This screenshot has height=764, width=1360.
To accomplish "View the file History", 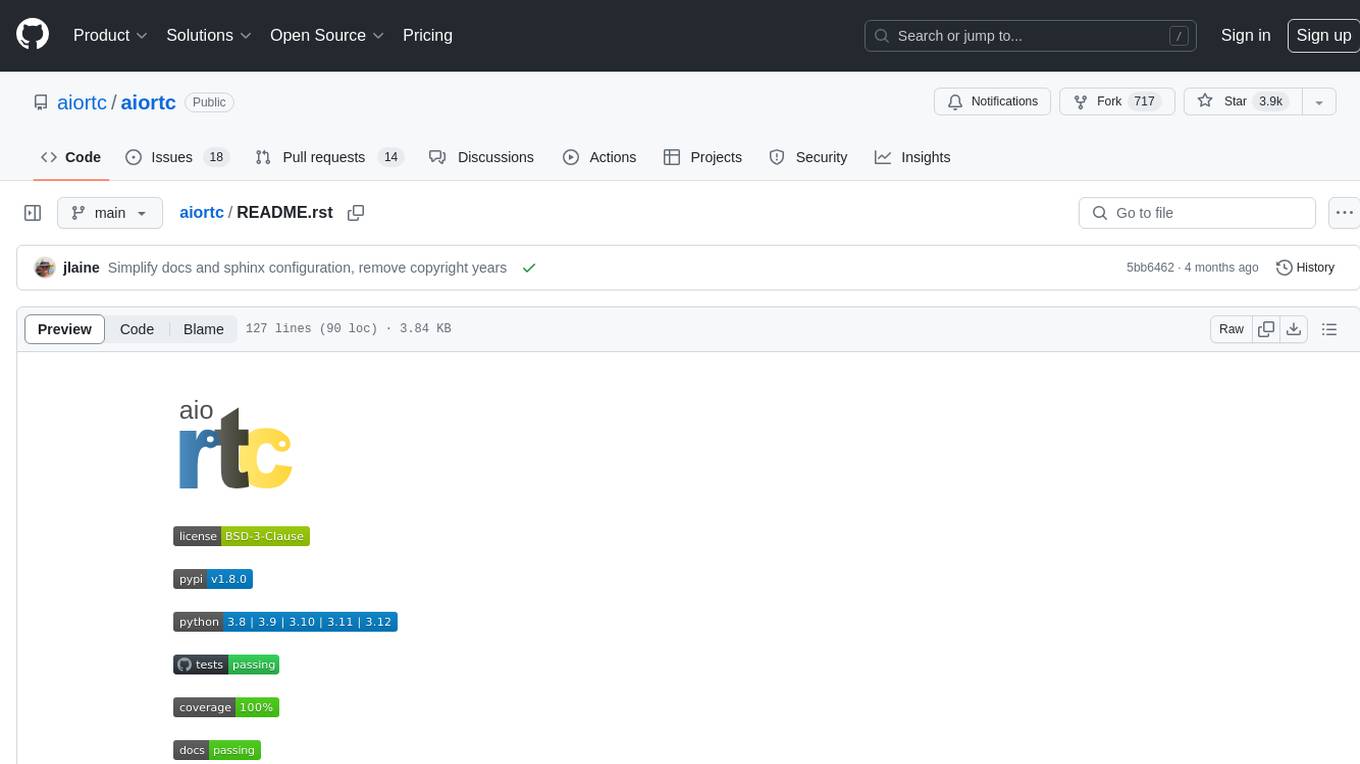I will 1305,267.
